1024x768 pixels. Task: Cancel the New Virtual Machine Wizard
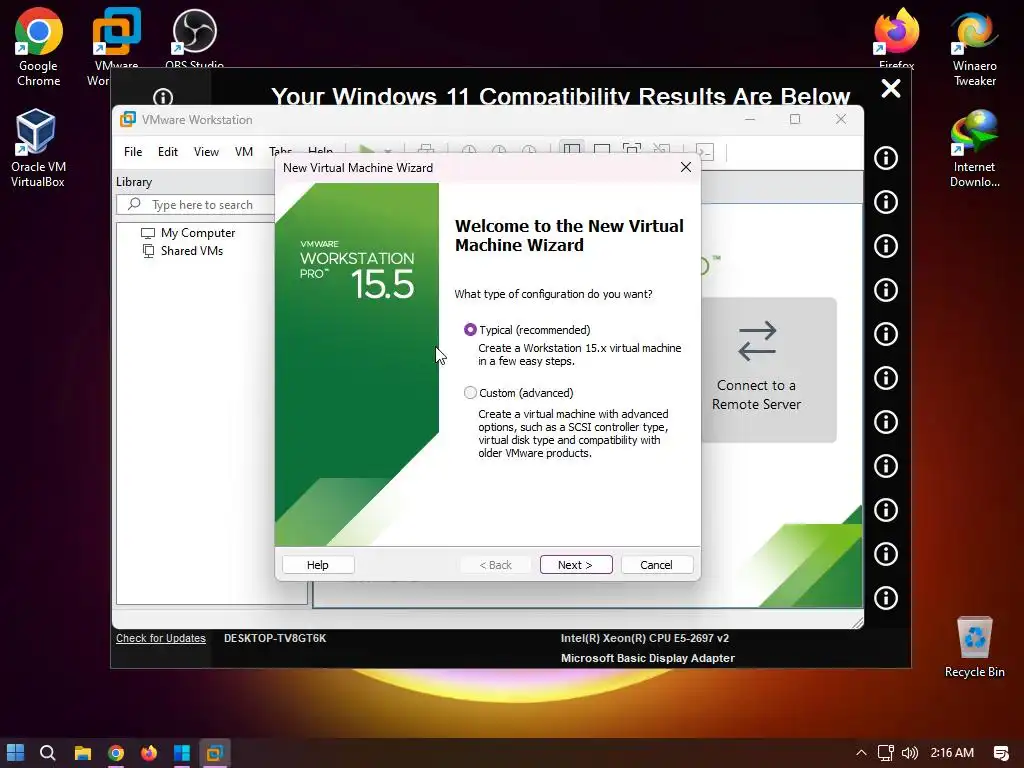click(656, 565)
